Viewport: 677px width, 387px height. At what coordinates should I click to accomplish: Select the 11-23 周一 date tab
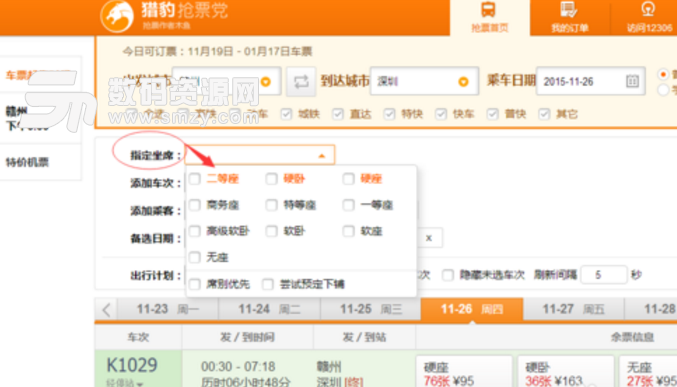coord(168,309)
